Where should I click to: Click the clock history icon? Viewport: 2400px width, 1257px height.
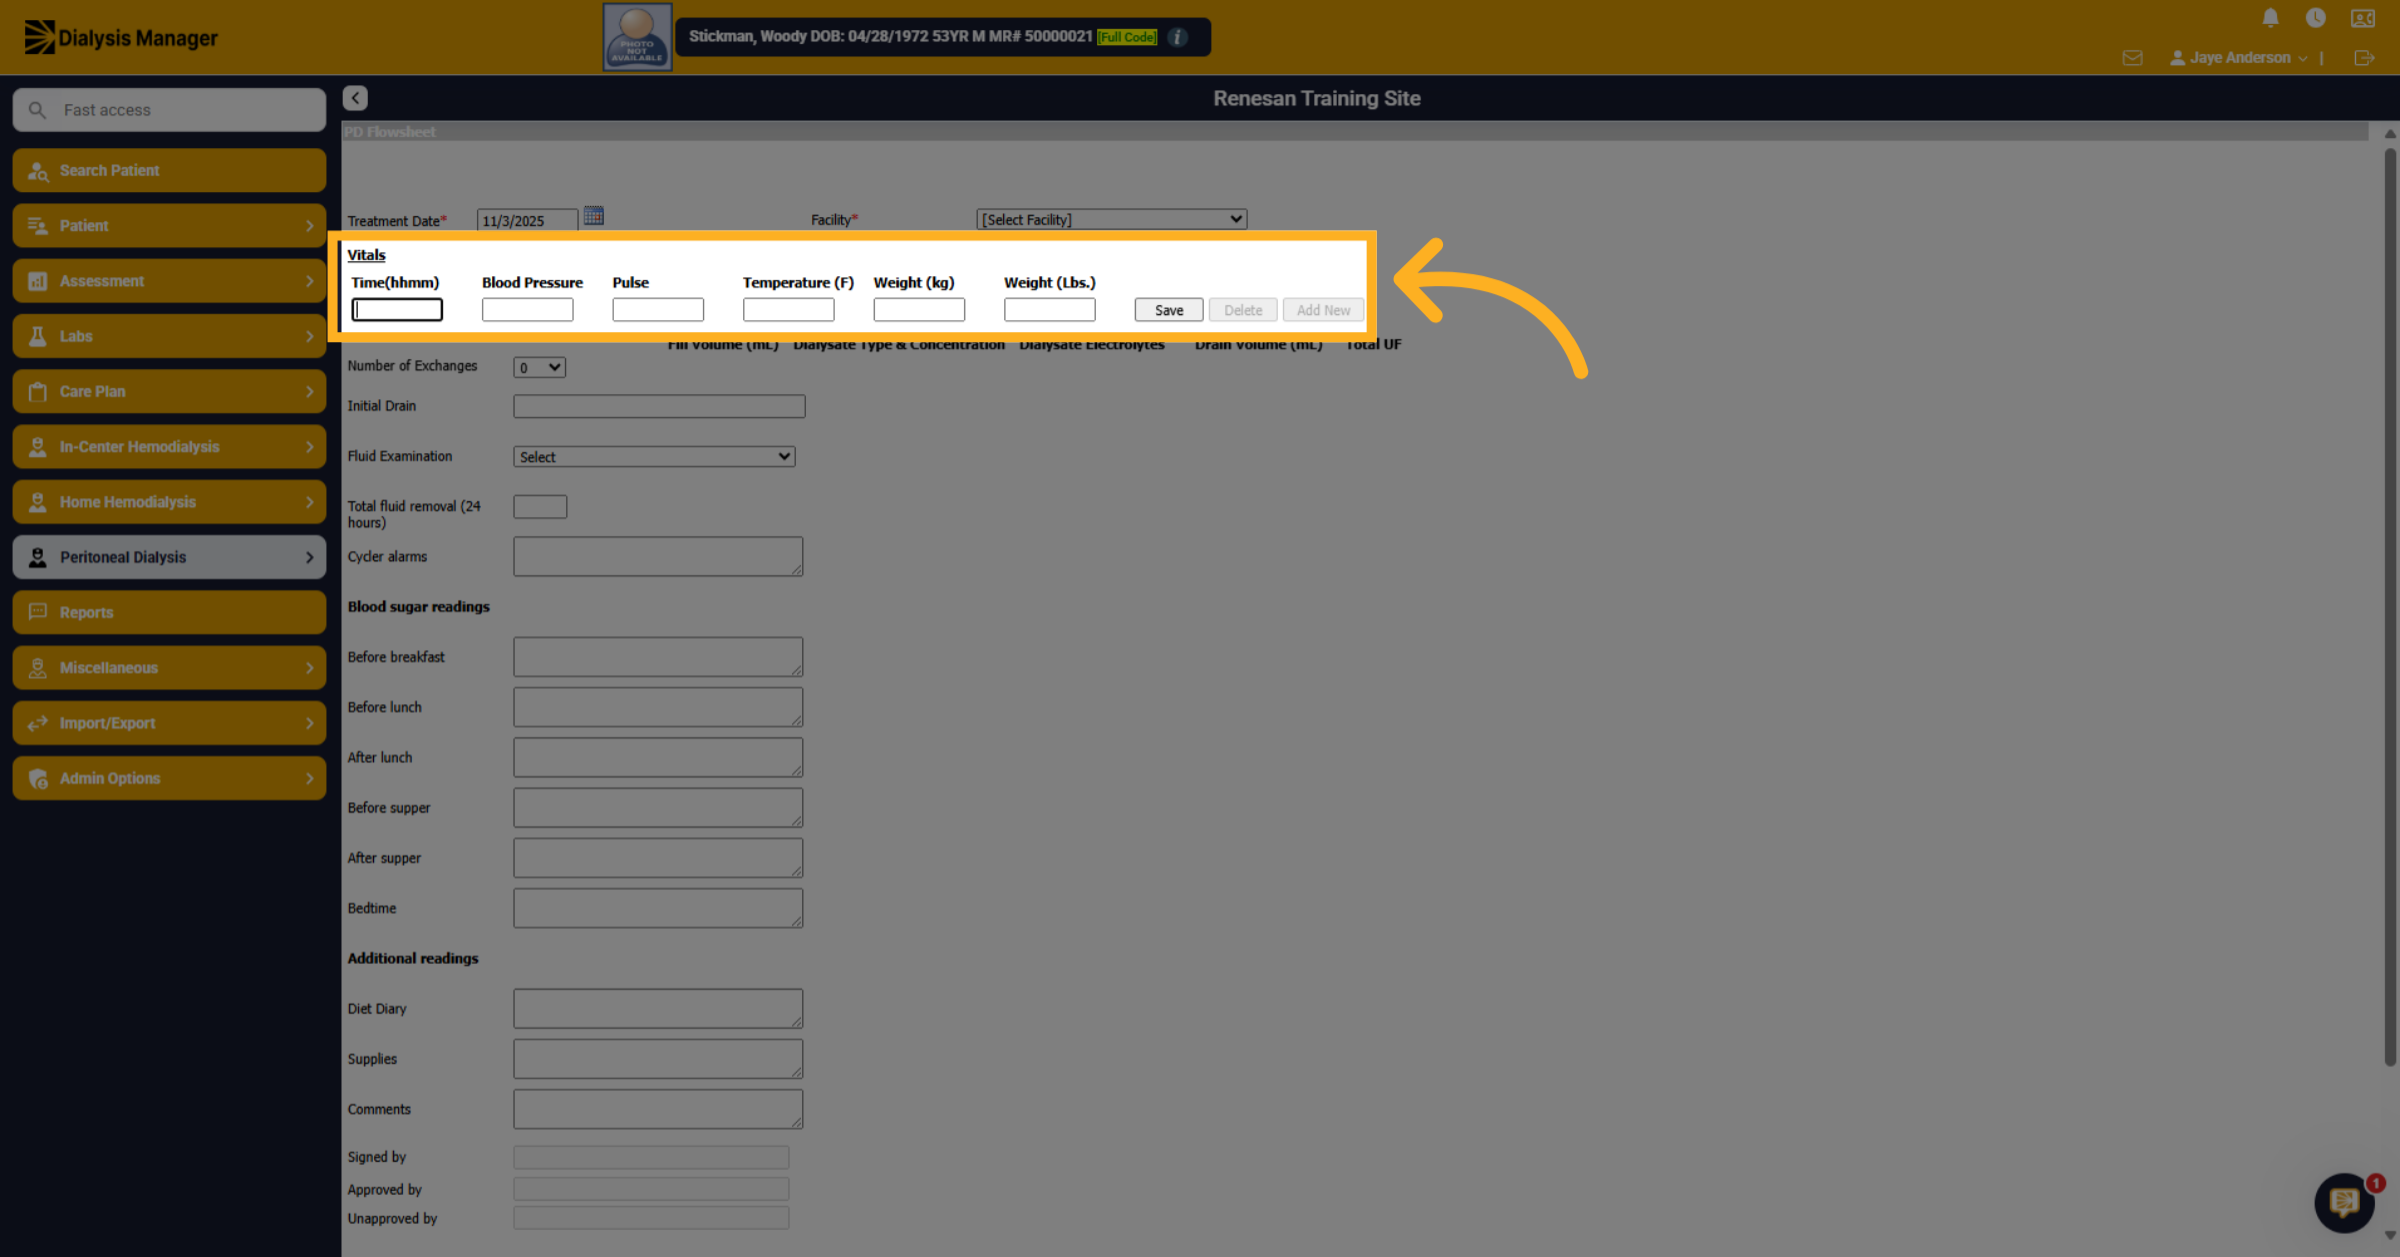[x=2315, y=18]
